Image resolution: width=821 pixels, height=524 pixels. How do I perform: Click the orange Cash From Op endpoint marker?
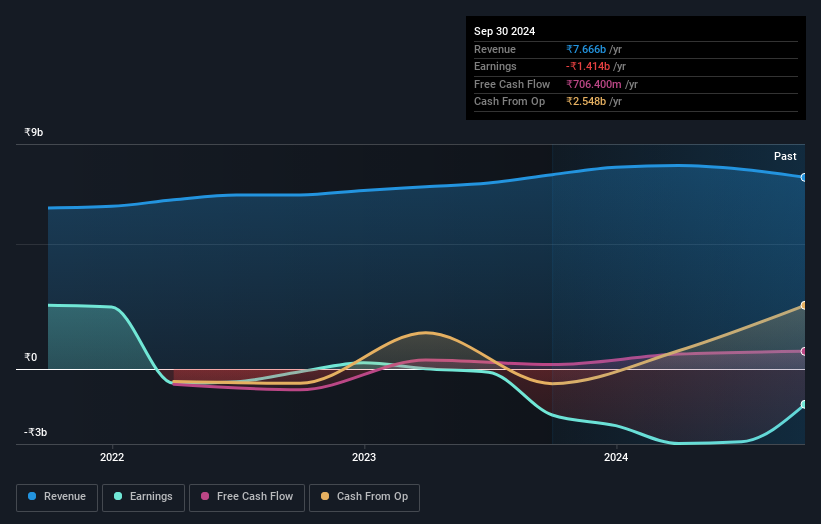click(804, 305)
